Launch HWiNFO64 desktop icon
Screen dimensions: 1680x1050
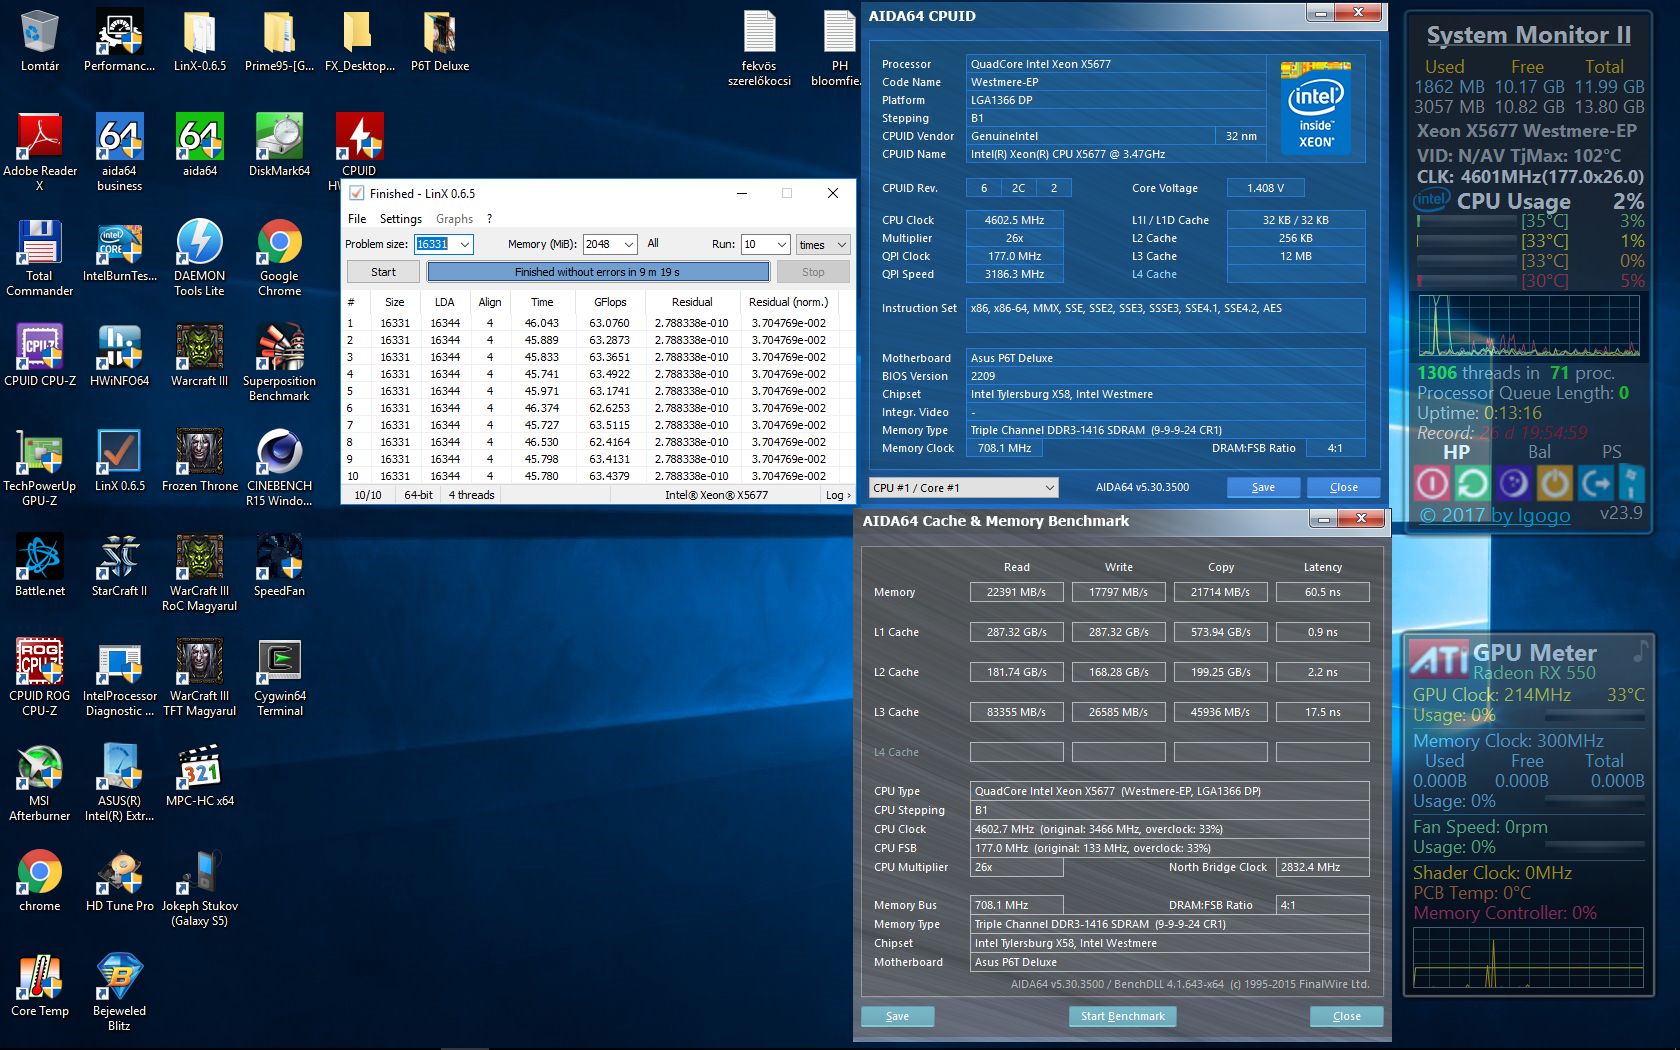[x=120, y=356]
